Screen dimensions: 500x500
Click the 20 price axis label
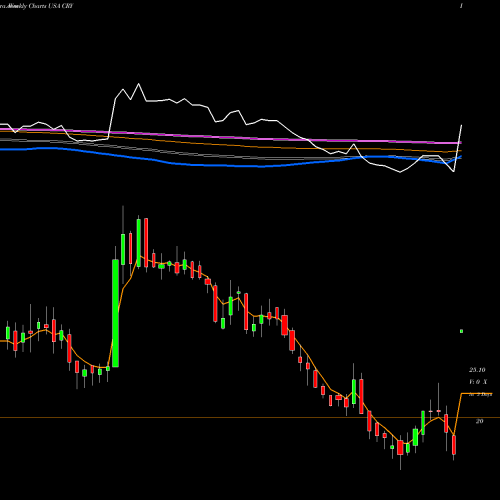[479, 421]
